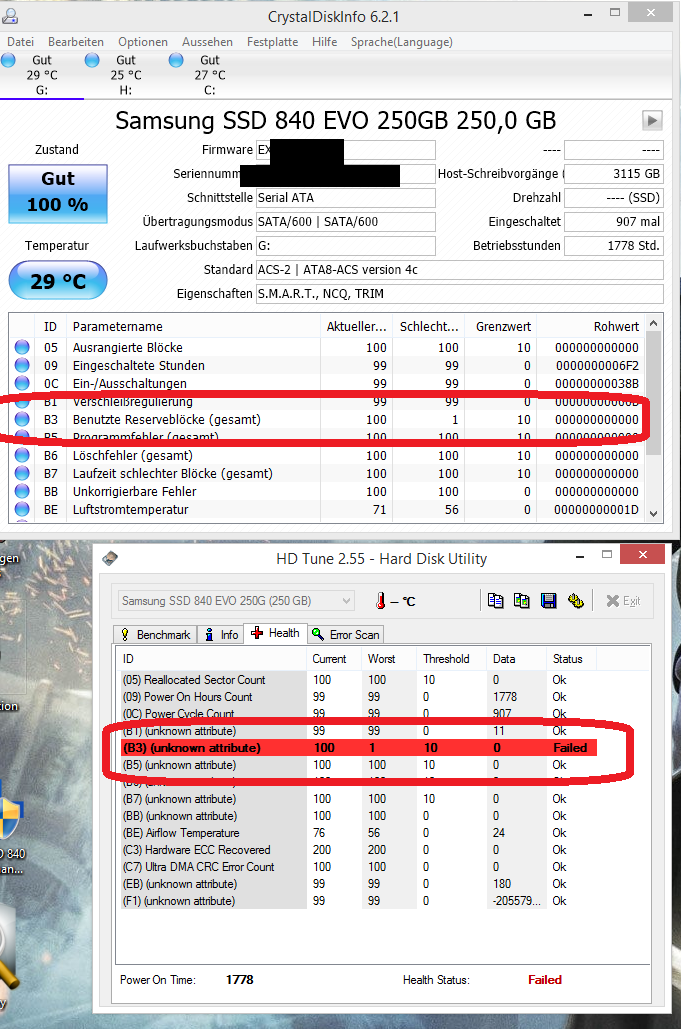Switch to the Error Scan tab
Screen dimensions: 681x1029
(x=346, y=635)
